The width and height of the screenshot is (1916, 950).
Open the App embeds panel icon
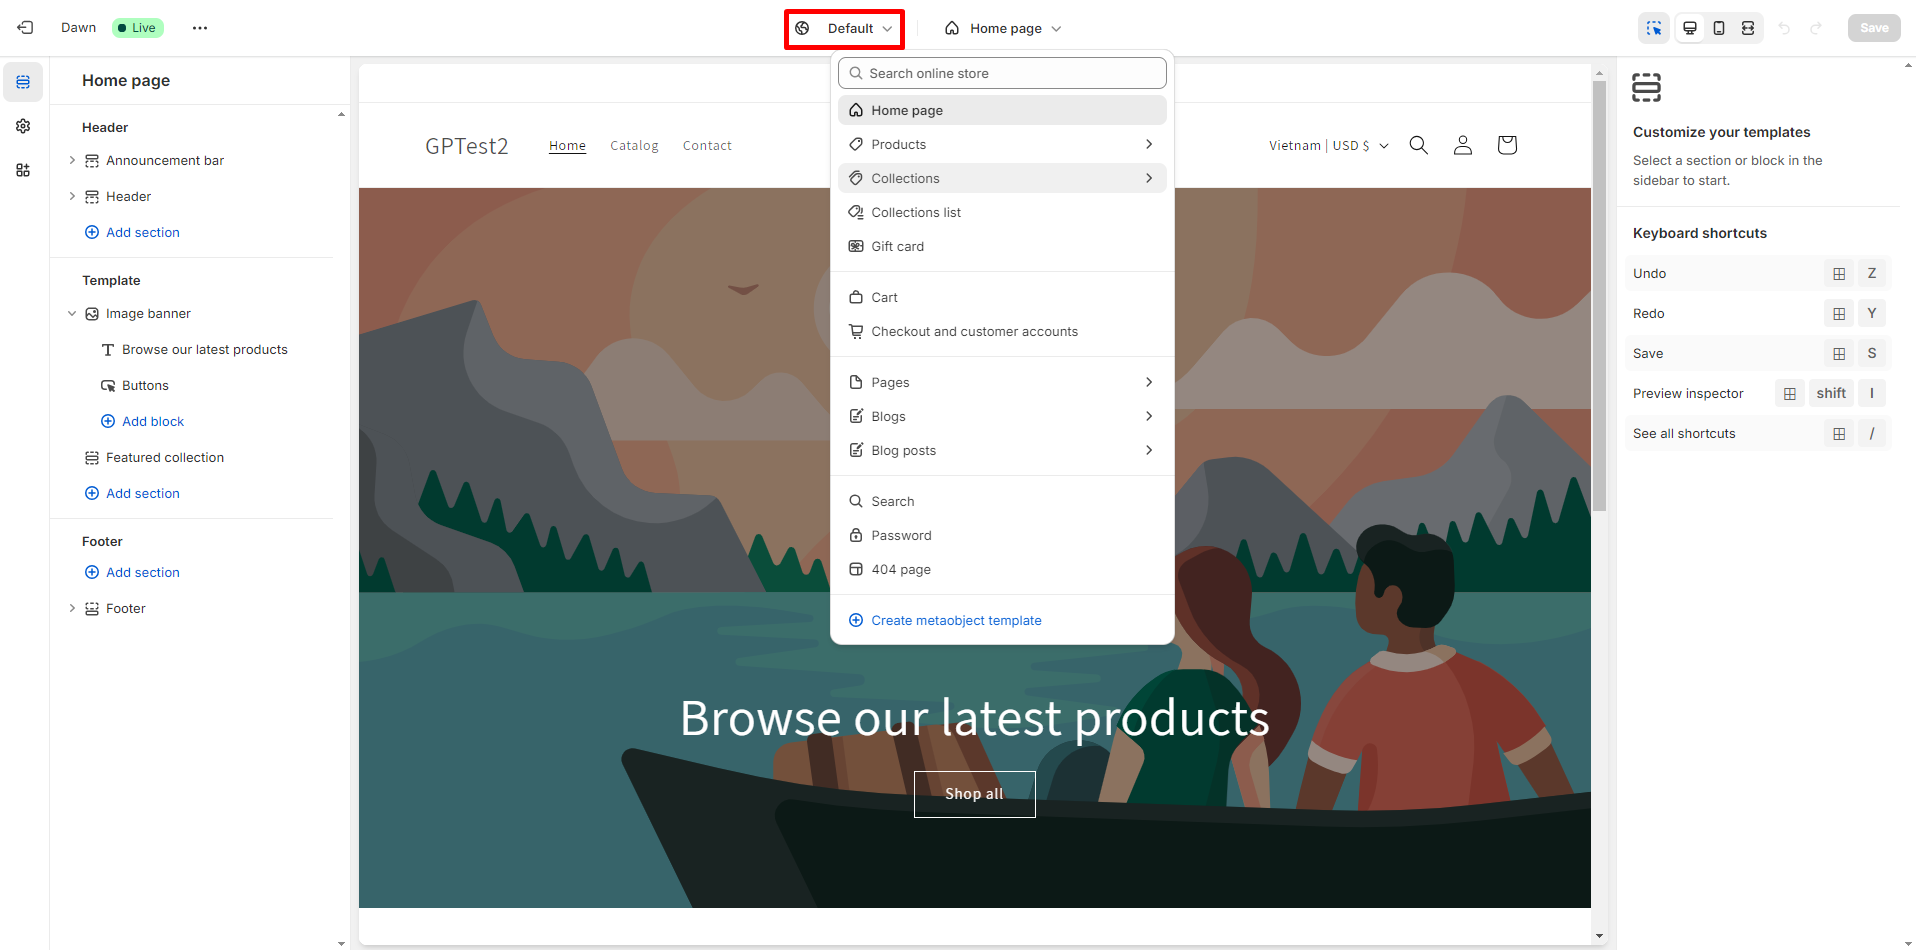(22, 170)
